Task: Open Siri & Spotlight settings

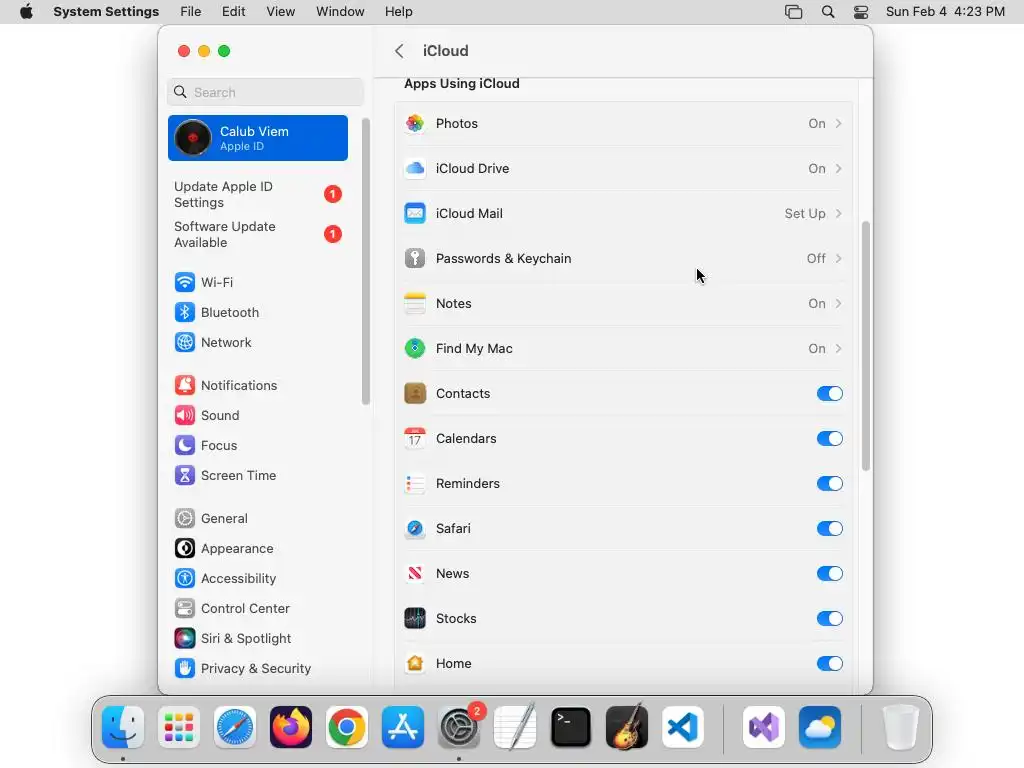Action: point(258,639)
